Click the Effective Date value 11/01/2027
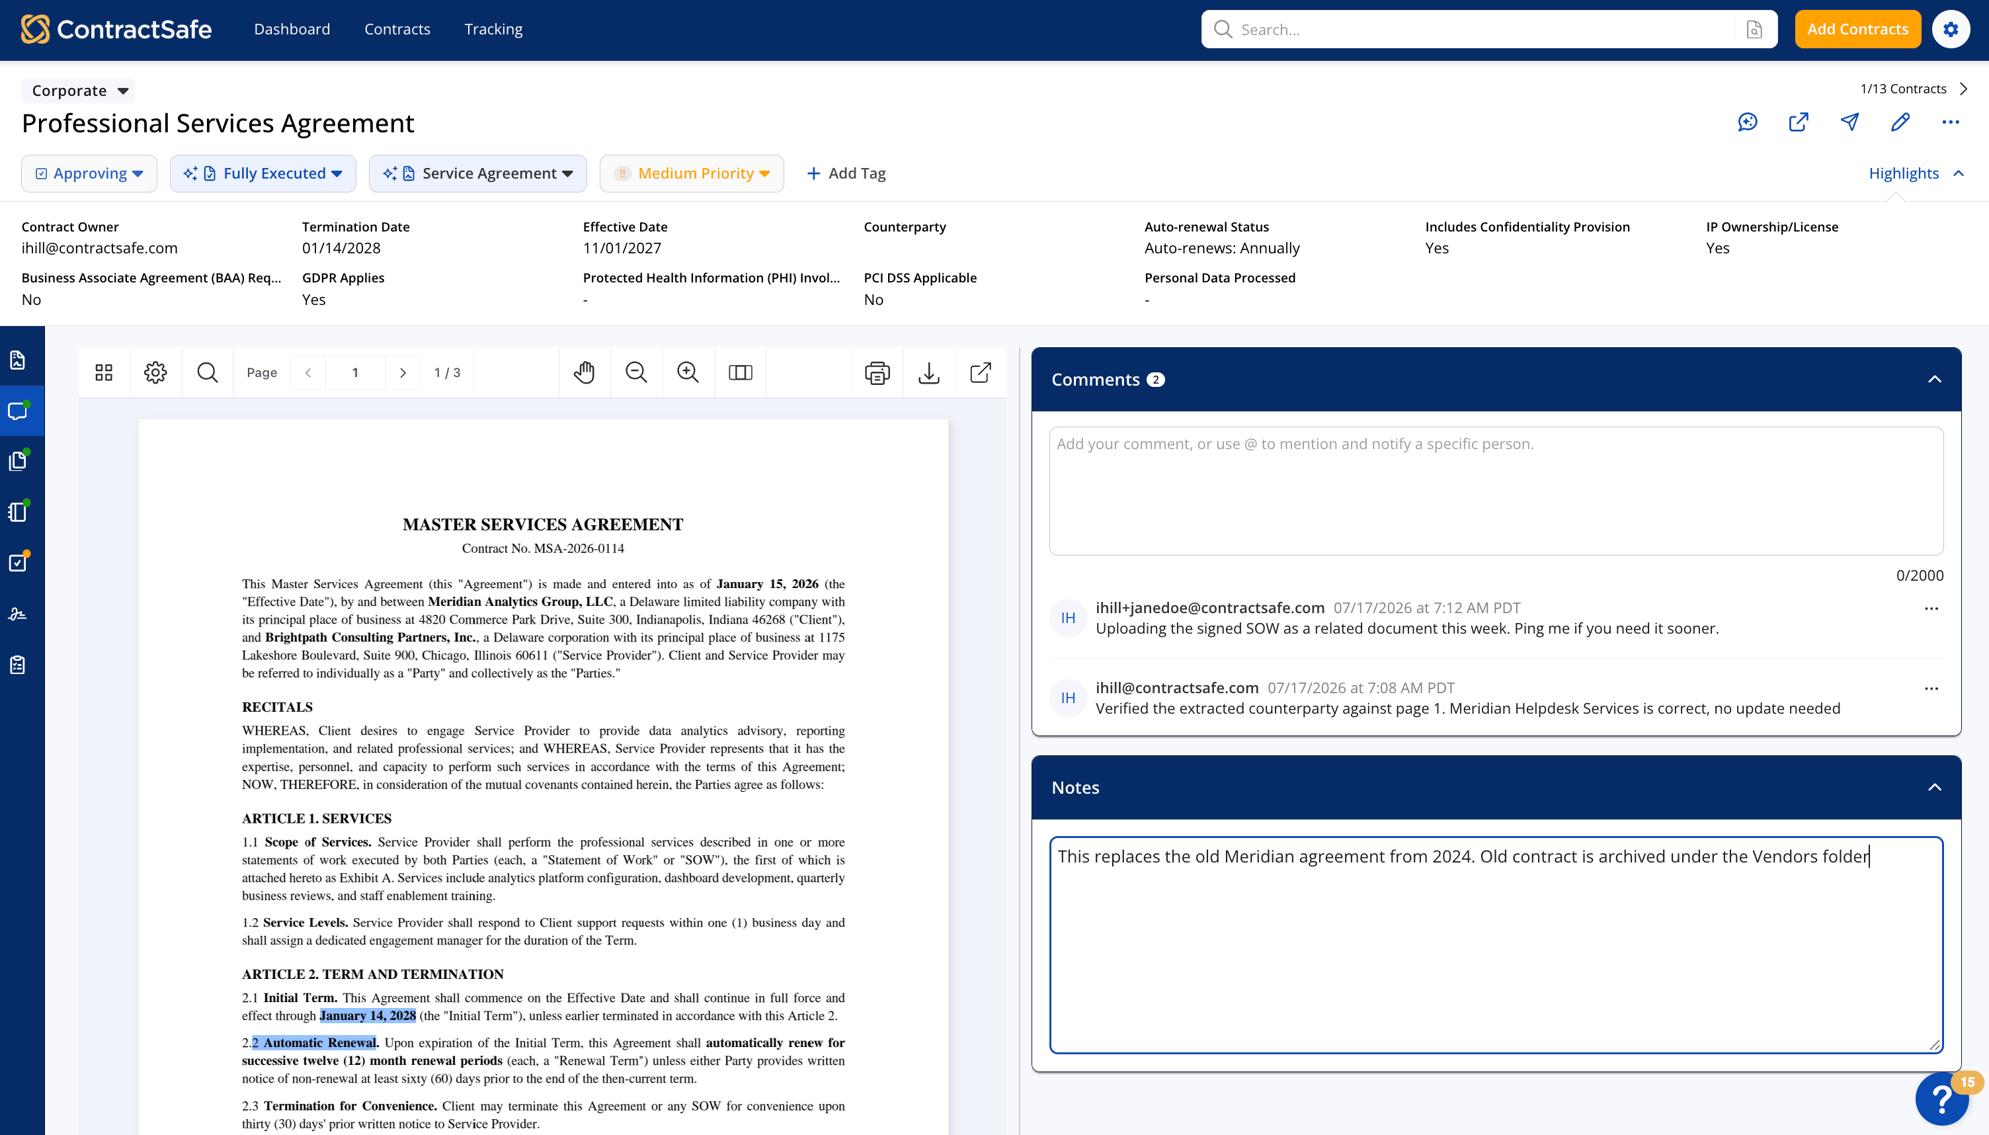The width and height of the screenshot is (1989, 1135). [x=622, y=248]
